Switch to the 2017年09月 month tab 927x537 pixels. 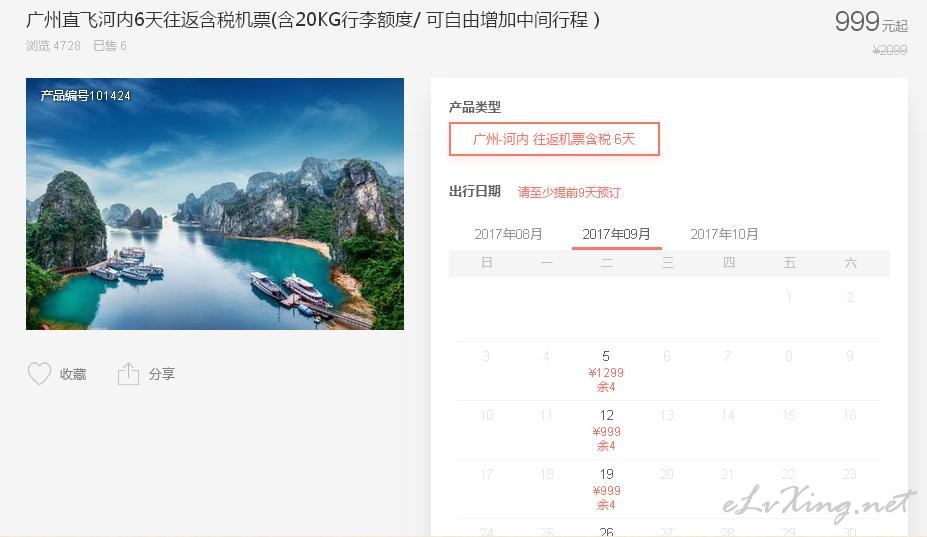(x=616, y=234)
